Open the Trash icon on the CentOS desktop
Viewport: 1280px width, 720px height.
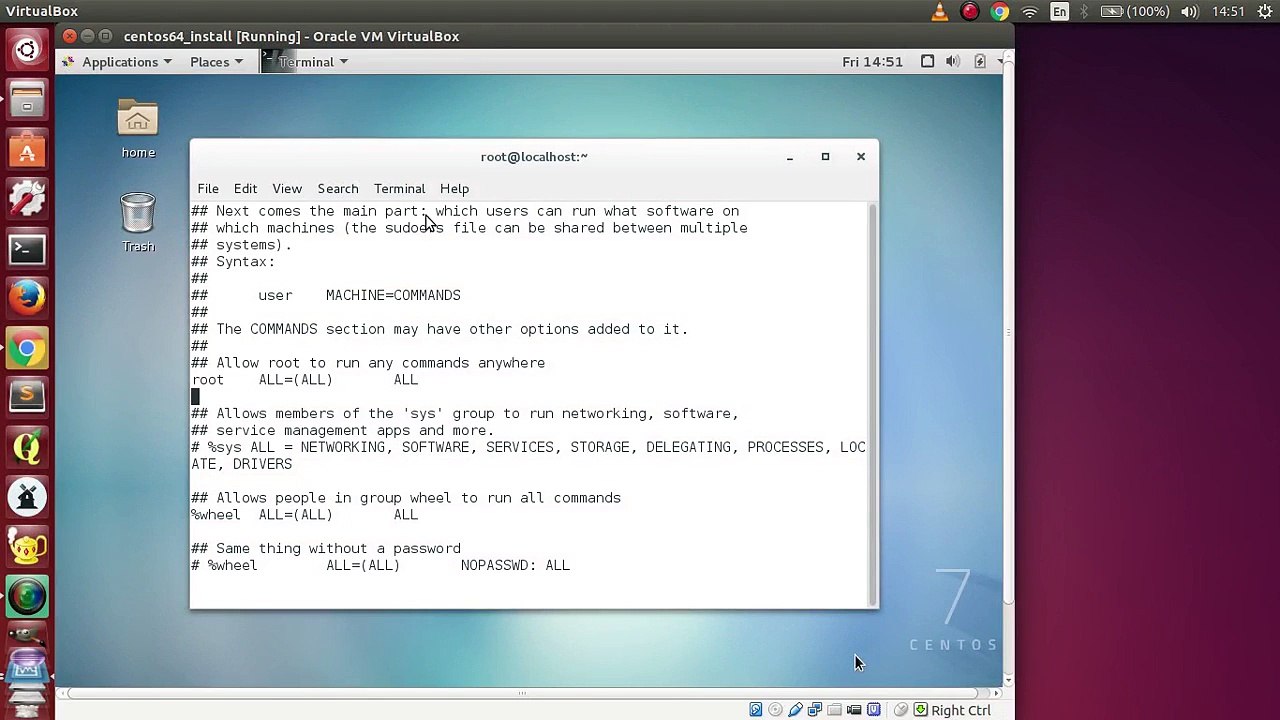(138, 222)
